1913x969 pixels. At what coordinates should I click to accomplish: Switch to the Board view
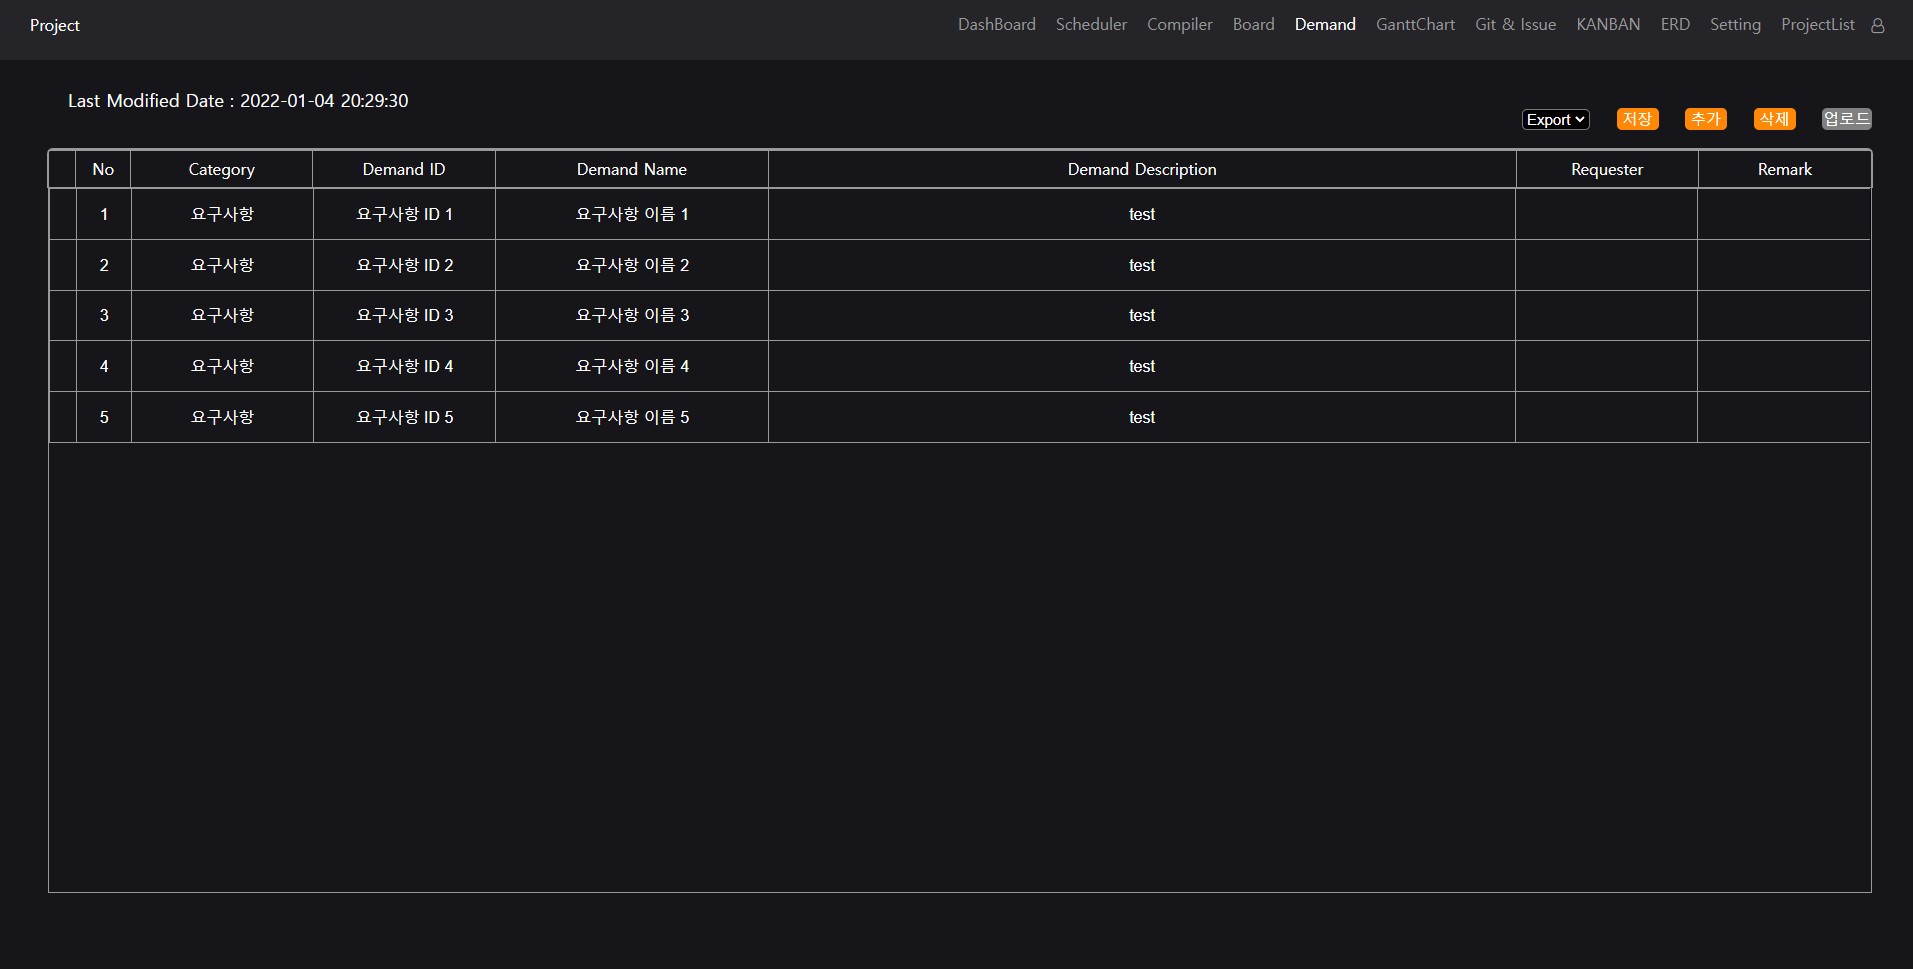click(1254, 24)
